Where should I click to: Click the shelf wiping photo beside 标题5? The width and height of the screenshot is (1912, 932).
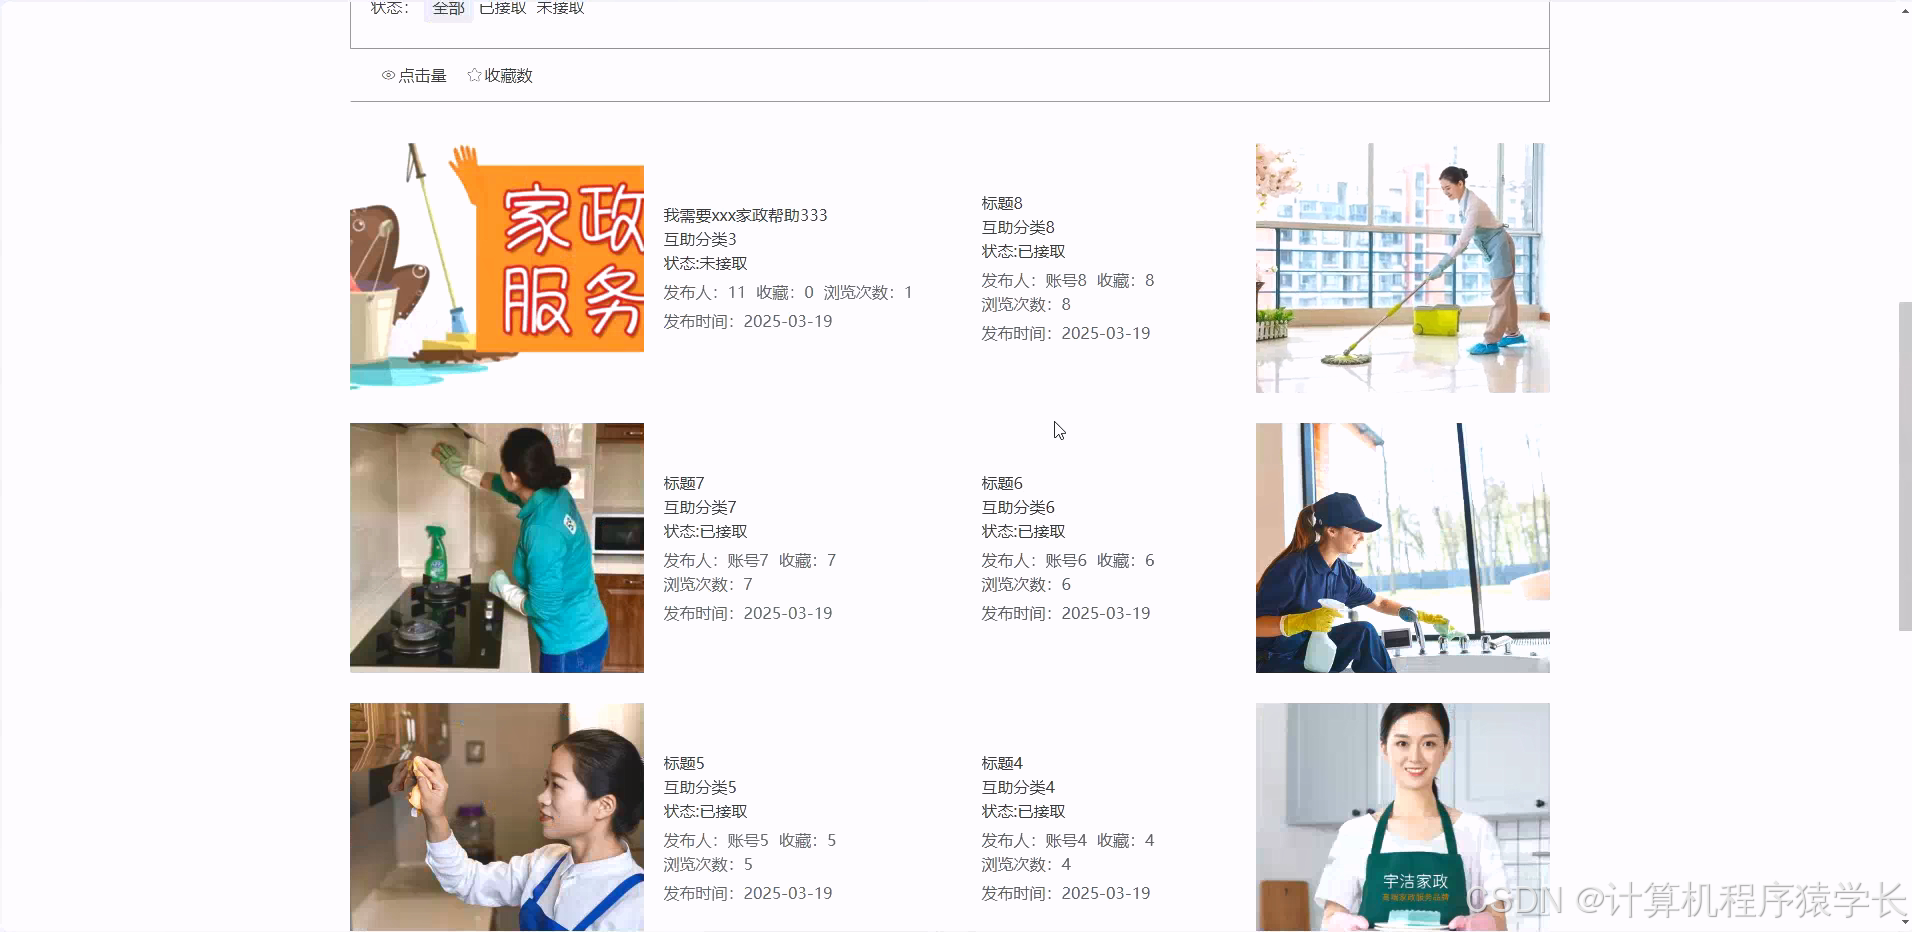tap(496, 817)
